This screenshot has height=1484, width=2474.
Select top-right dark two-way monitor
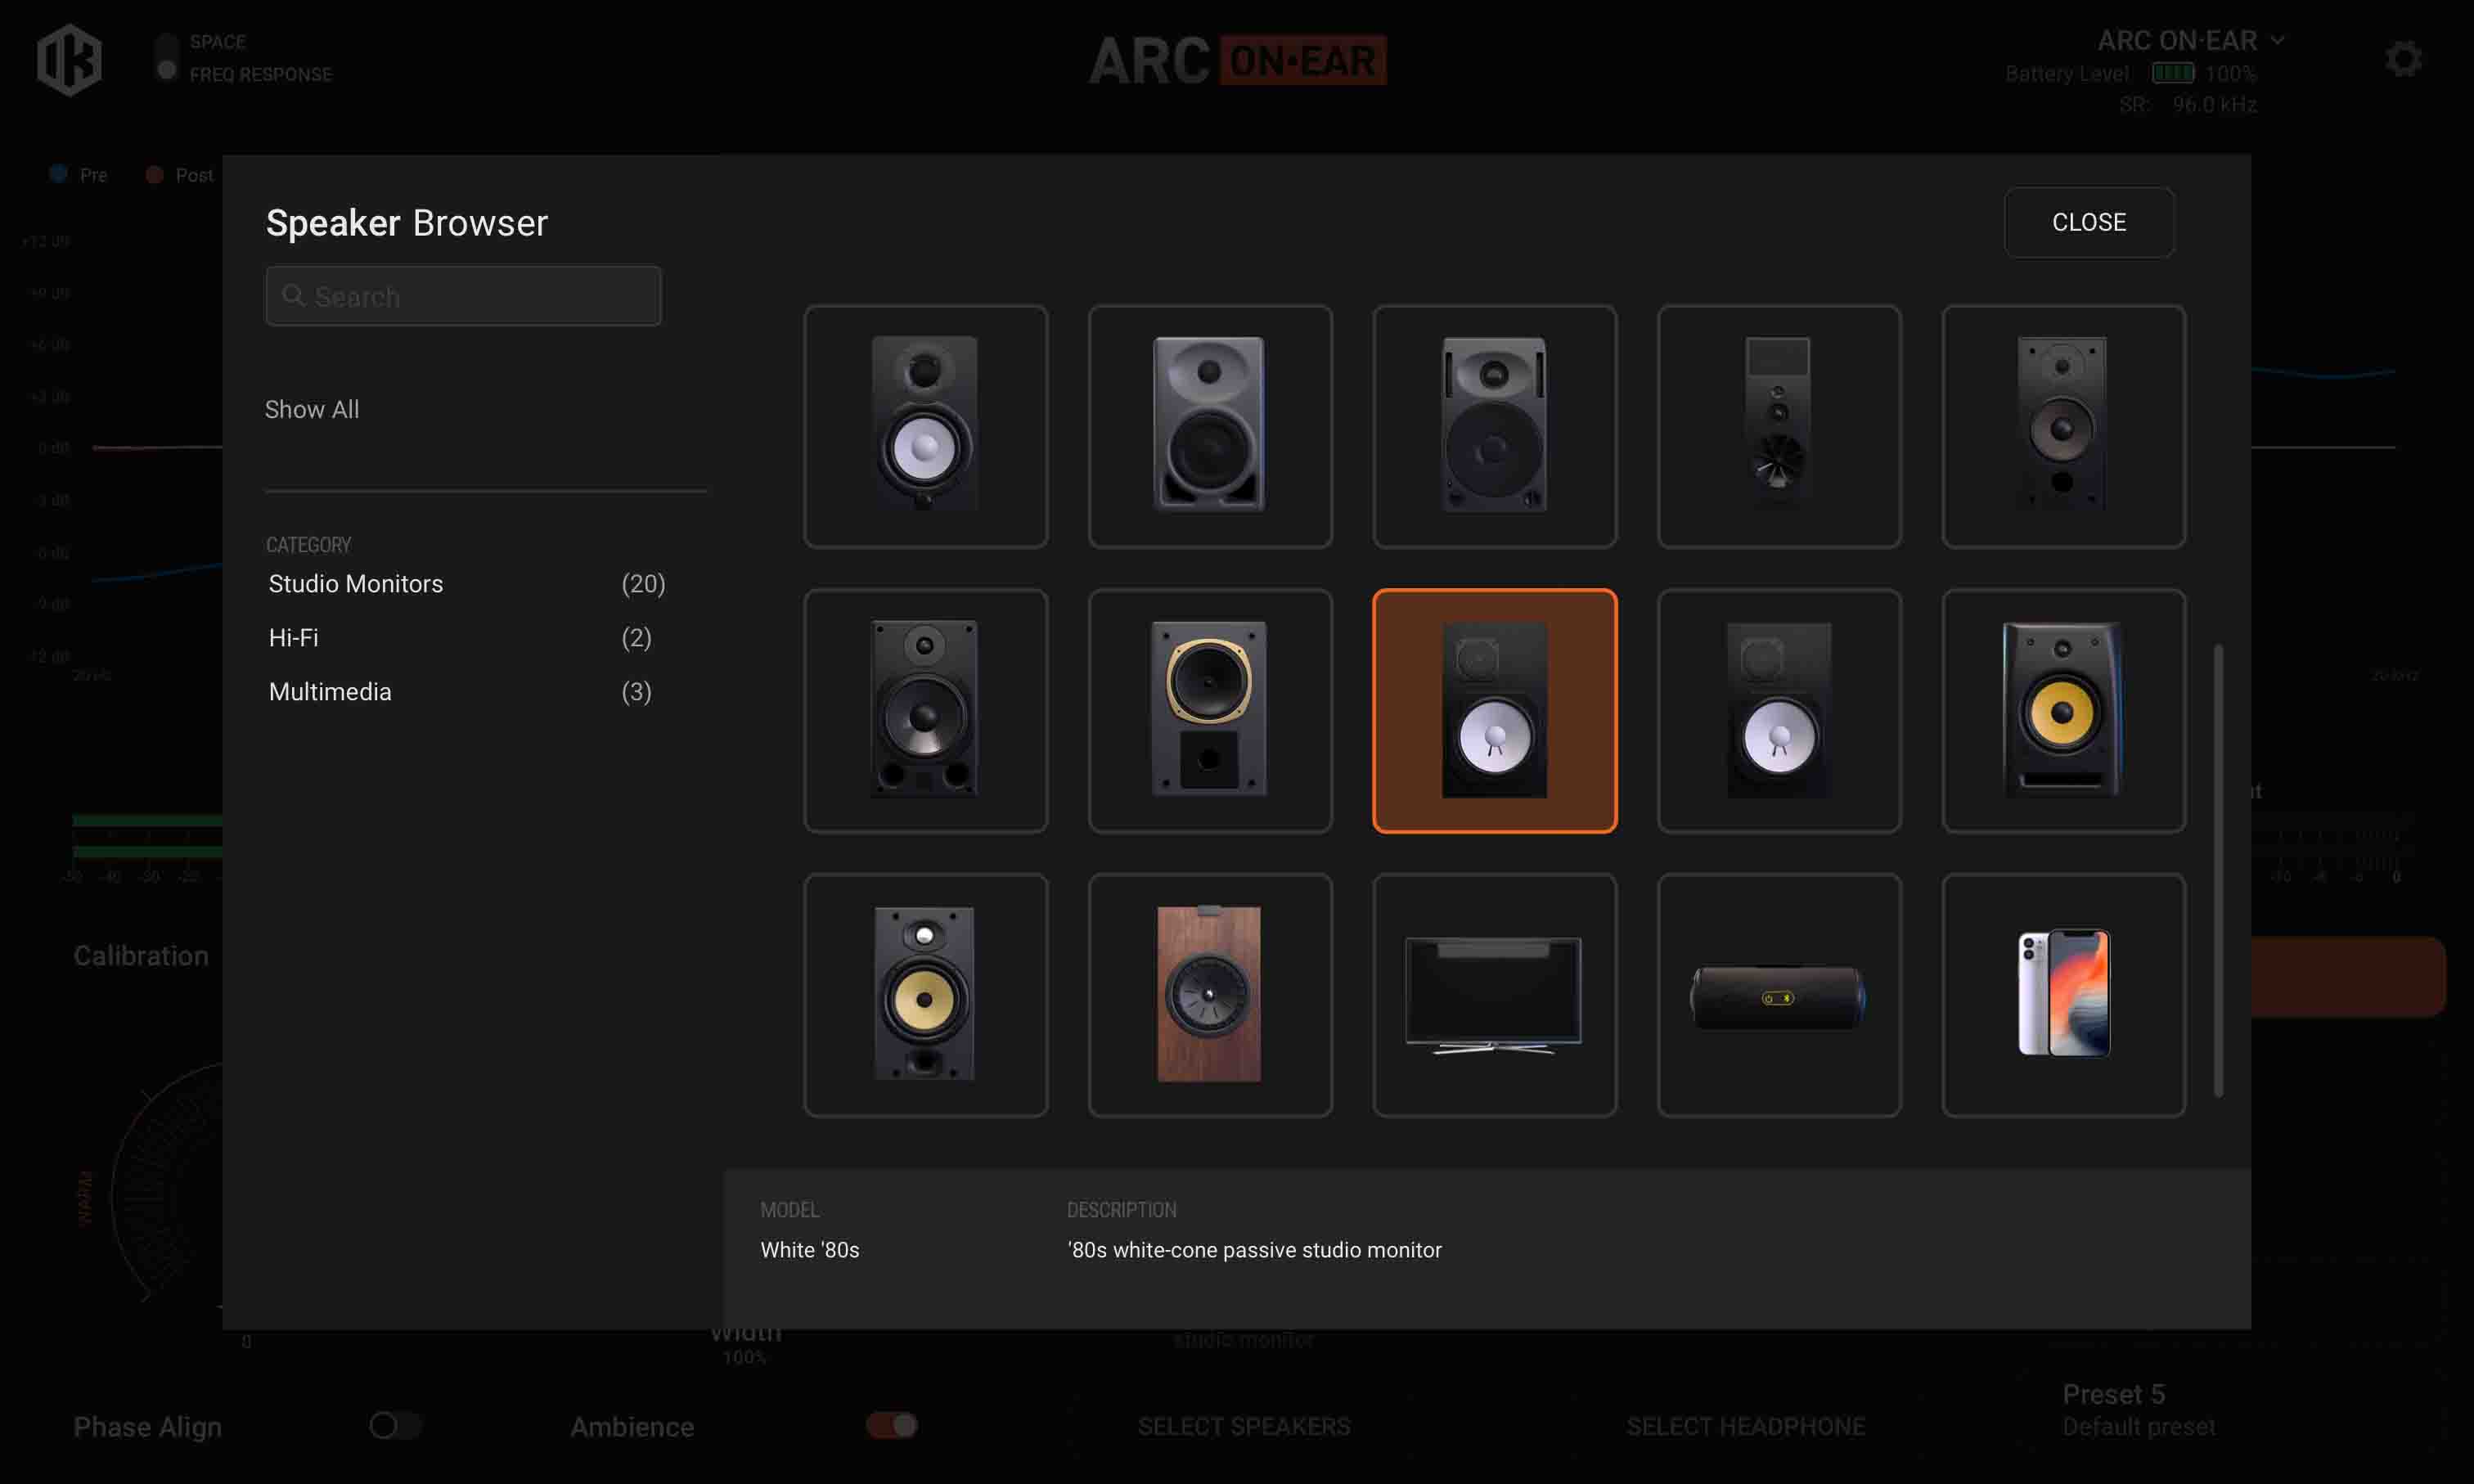tap(2063, 427)
